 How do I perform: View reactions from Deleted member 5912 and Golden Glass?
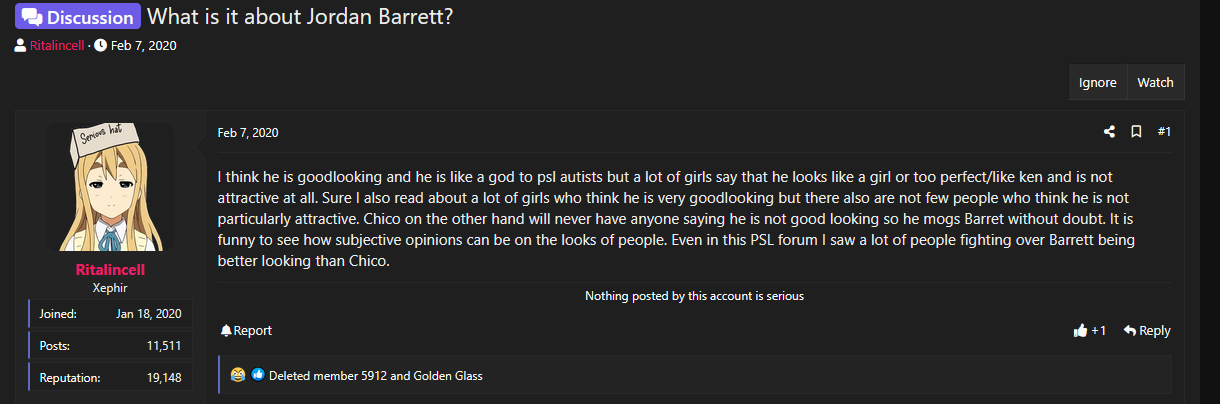tap(375, 376)
